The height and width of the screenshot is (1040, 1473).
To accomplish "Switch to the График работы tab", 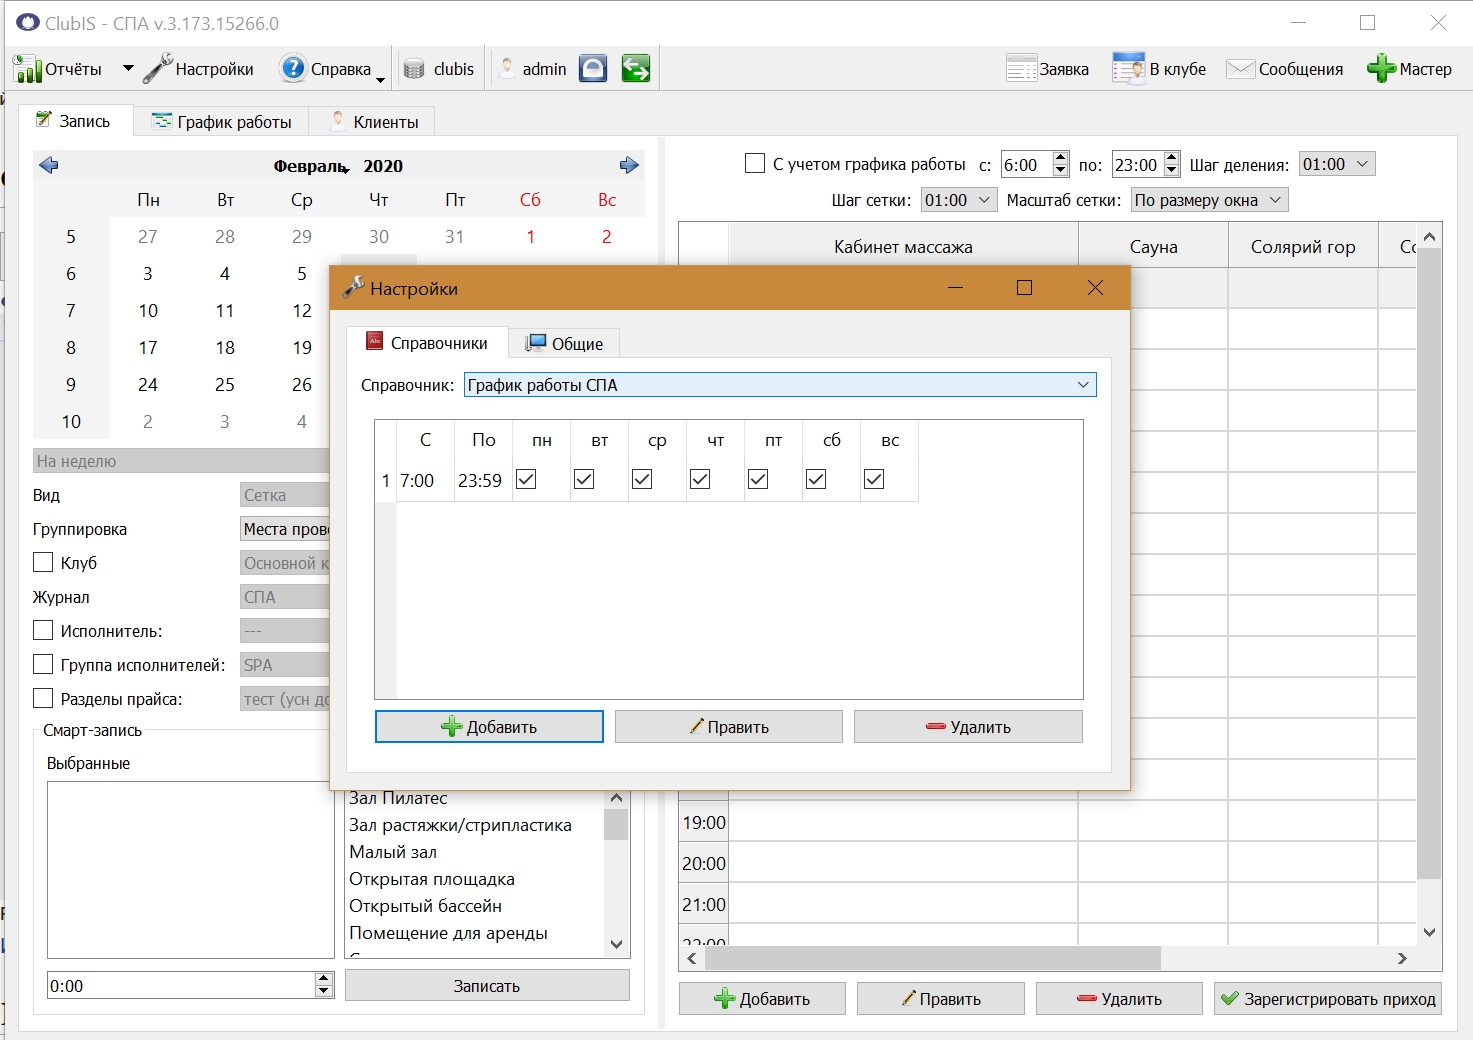I will click(222, 121).
